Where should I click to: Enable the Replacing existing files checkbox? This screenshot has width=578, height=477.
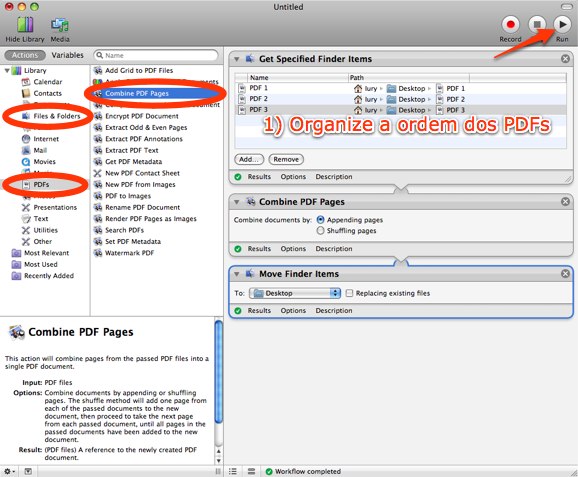(349, 293)
